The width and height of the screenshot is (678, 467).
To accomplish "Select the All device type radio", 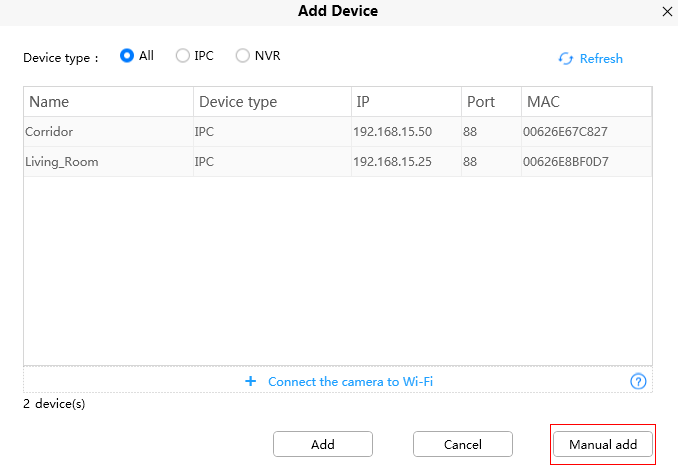I will tap(127, 56).
